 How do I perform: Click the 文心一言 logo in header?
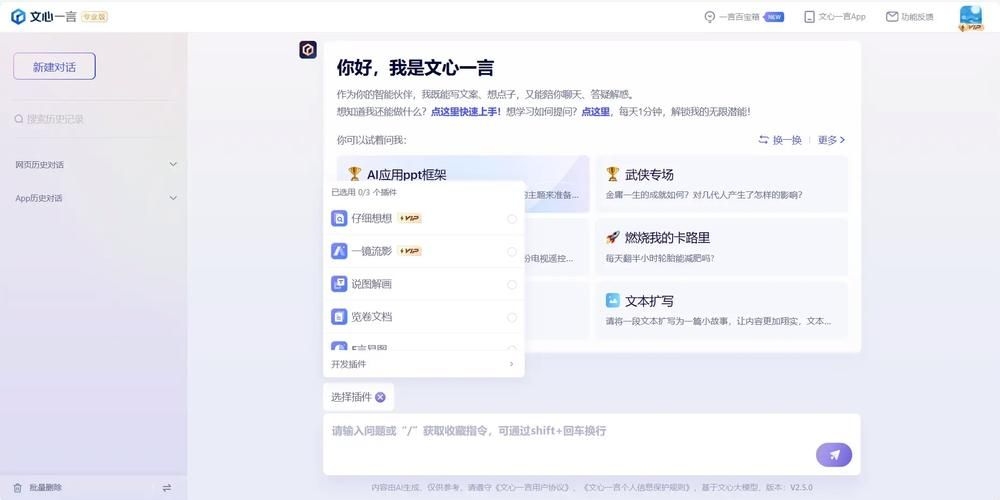tap(44, 17)
